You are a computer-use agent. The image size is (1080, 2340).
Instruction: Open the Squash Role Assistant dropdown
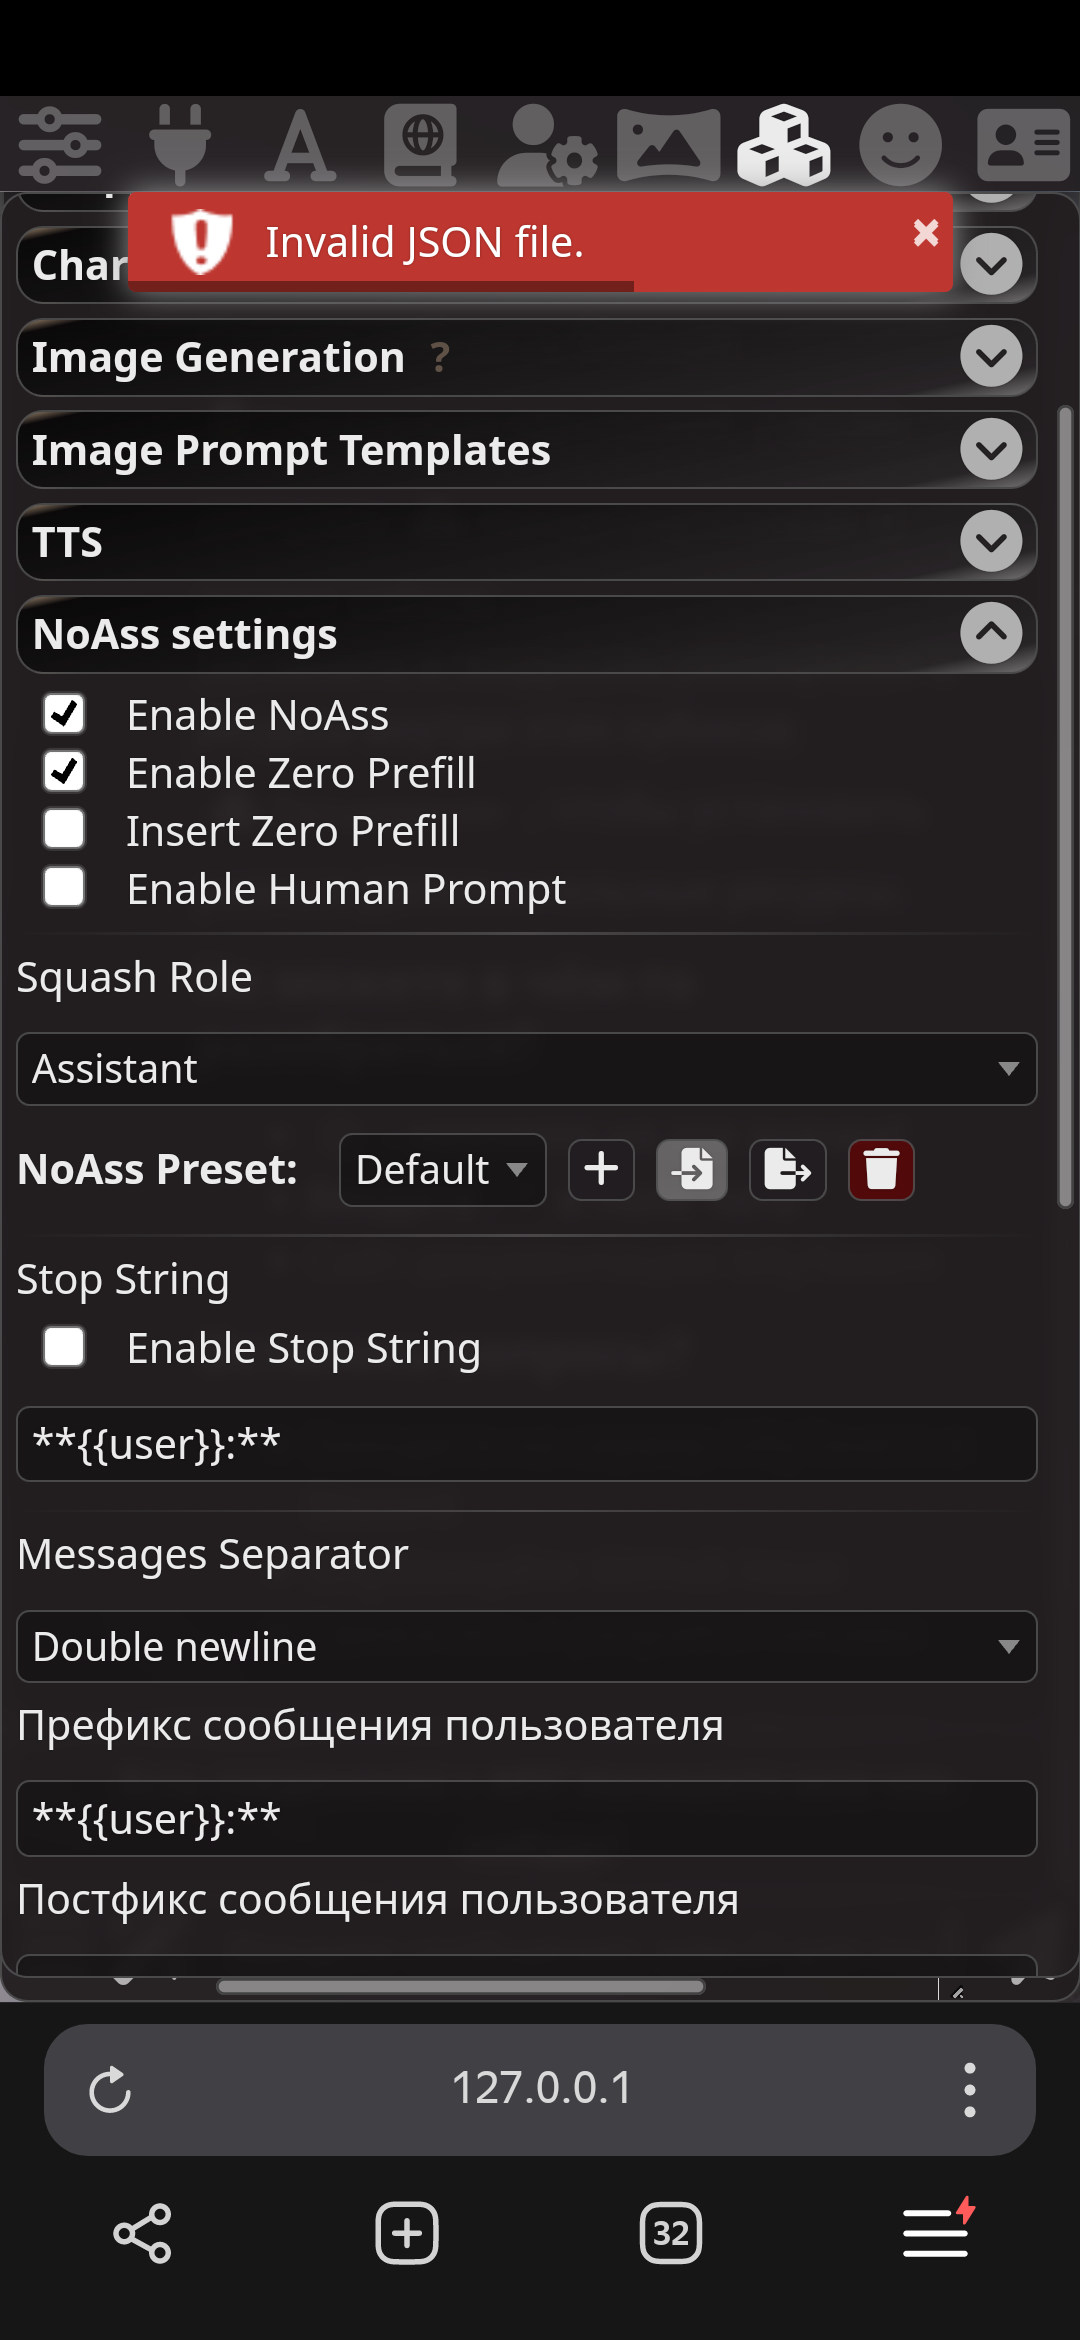[x=527, y=1069]
